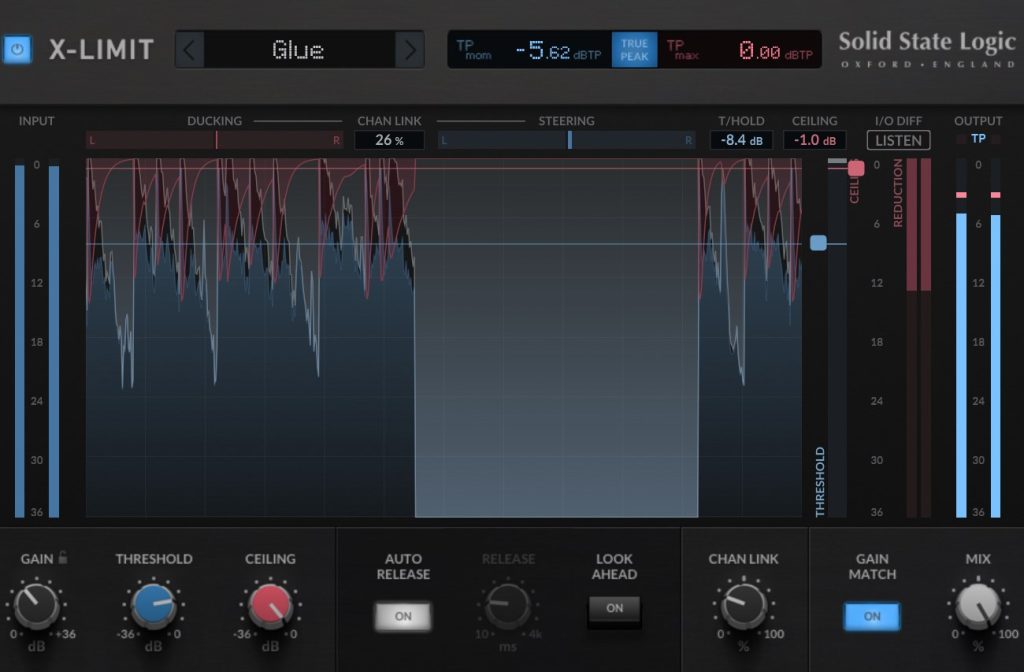Screen dimensions: 1024x672
Task: Open the Glue preset name menu
Action: pos(299,49)
